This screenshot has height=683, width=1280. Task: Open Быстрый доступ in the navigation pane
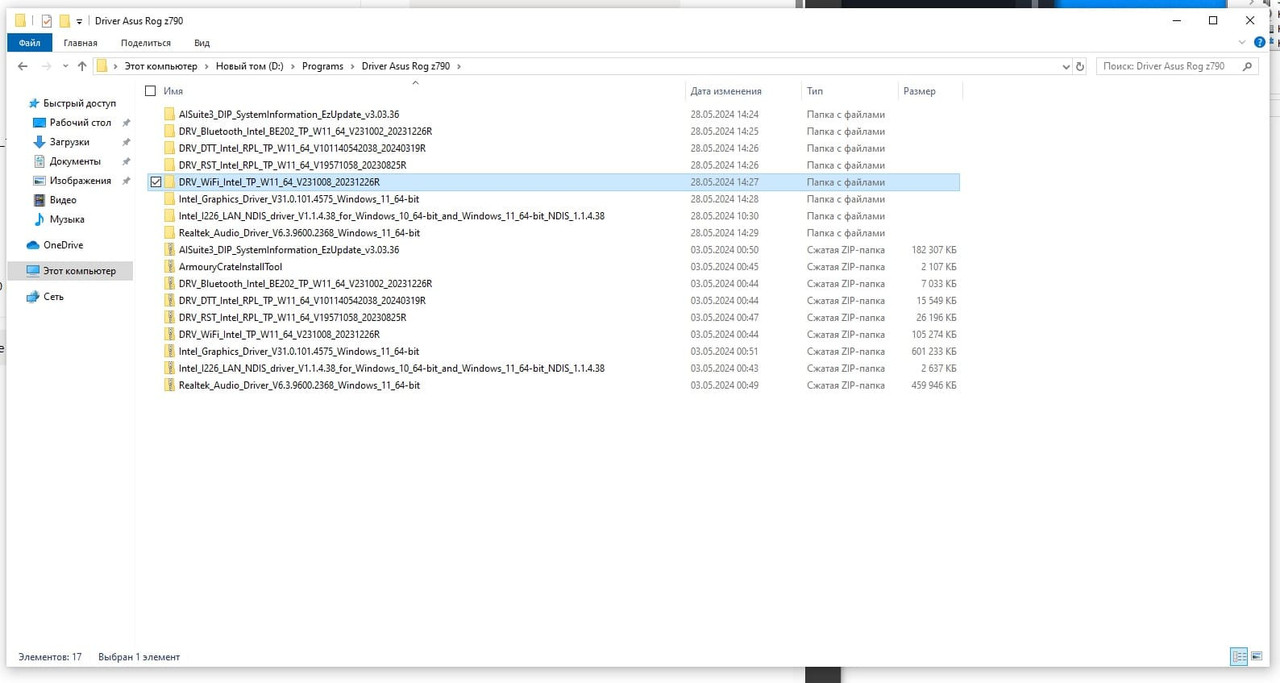click(71, 103)
